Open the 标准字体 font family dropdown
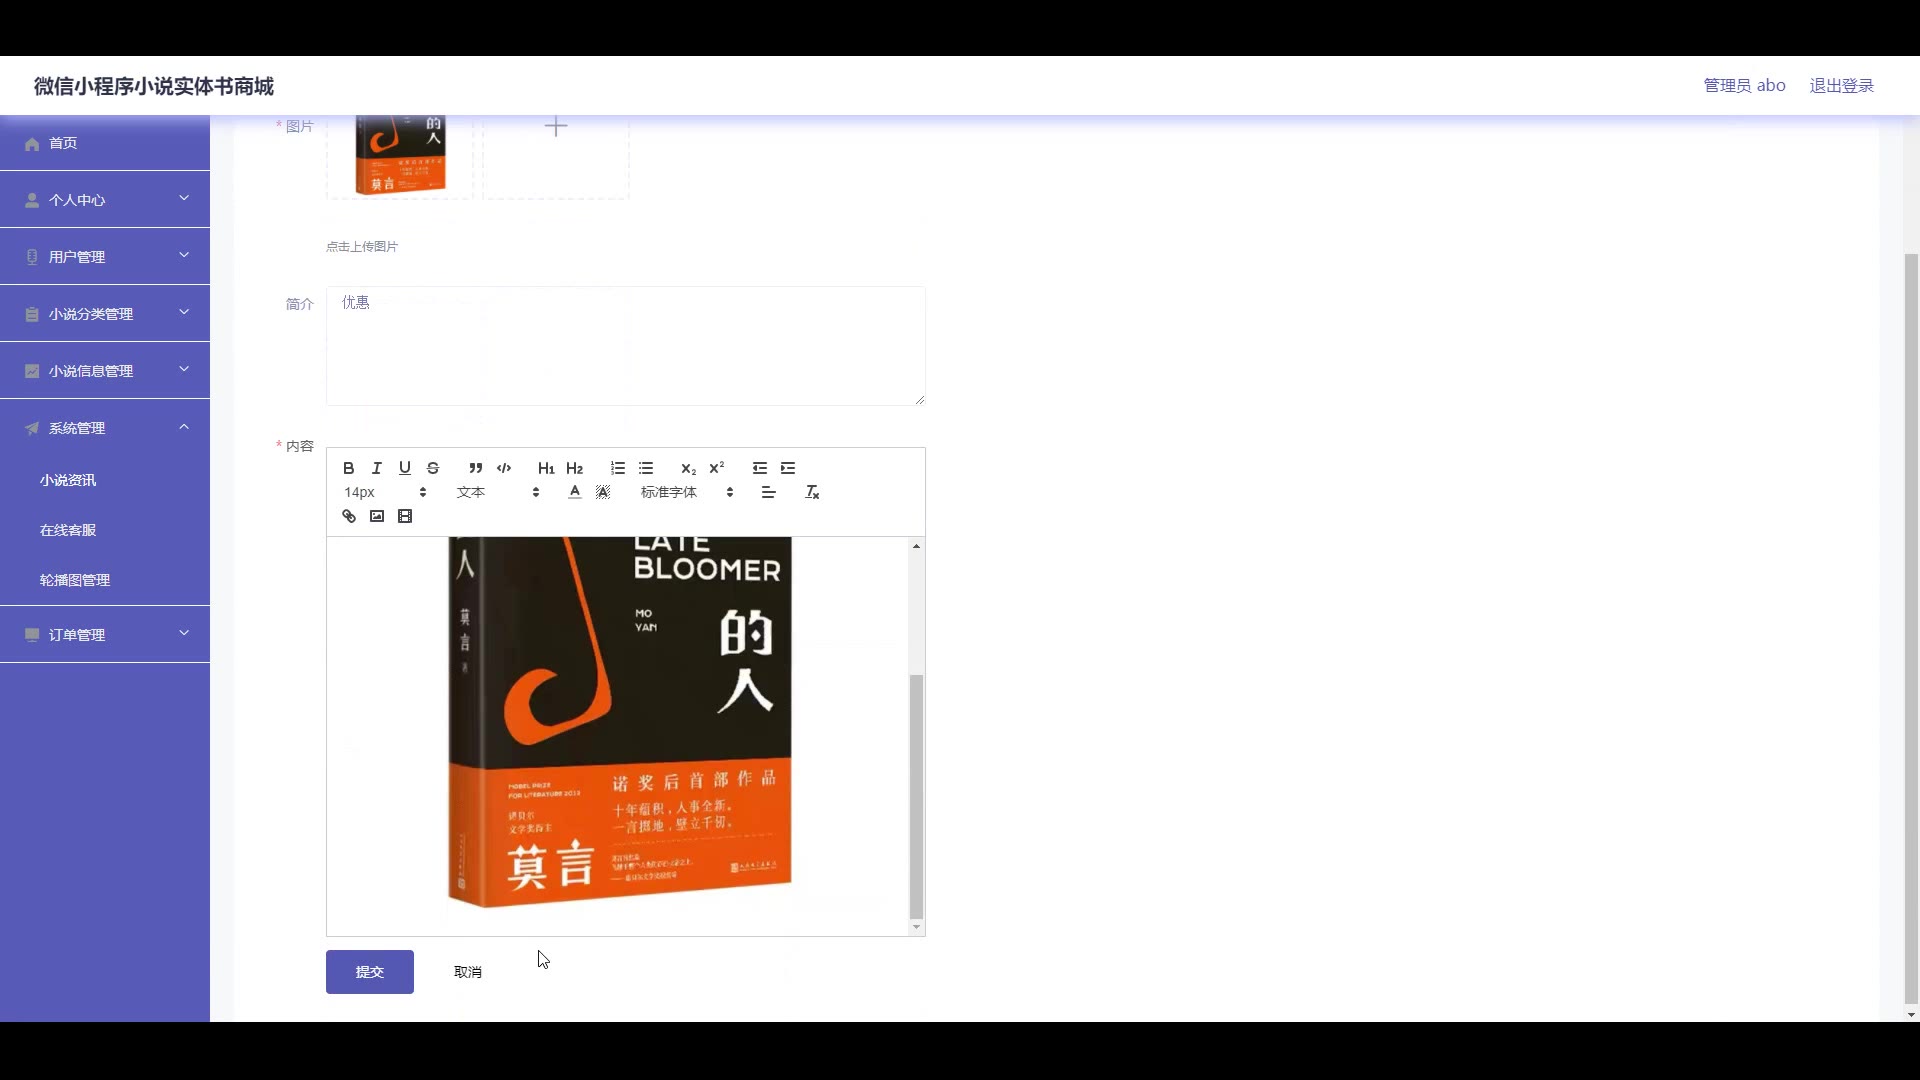 pos(687,492)
